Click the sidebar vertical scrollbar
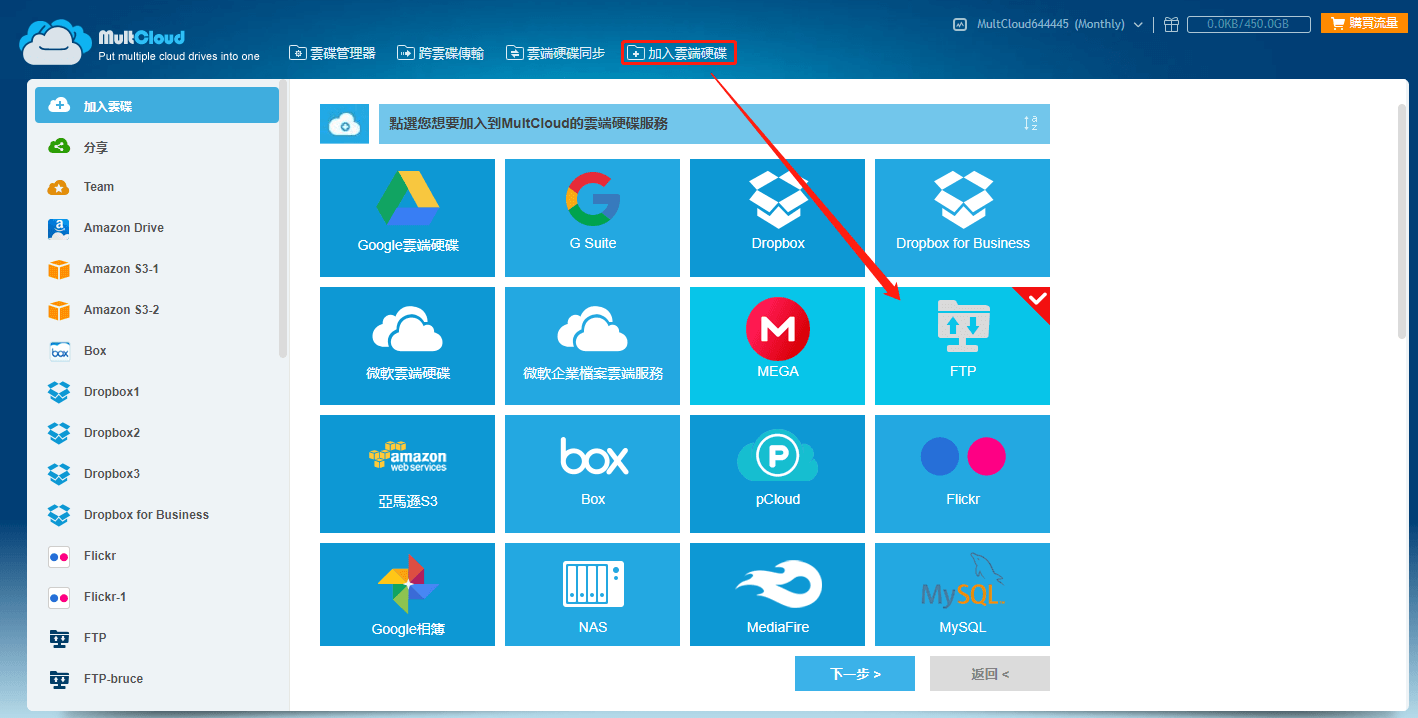The width and height of the screenshot is (1418, 718). (283, 220)
